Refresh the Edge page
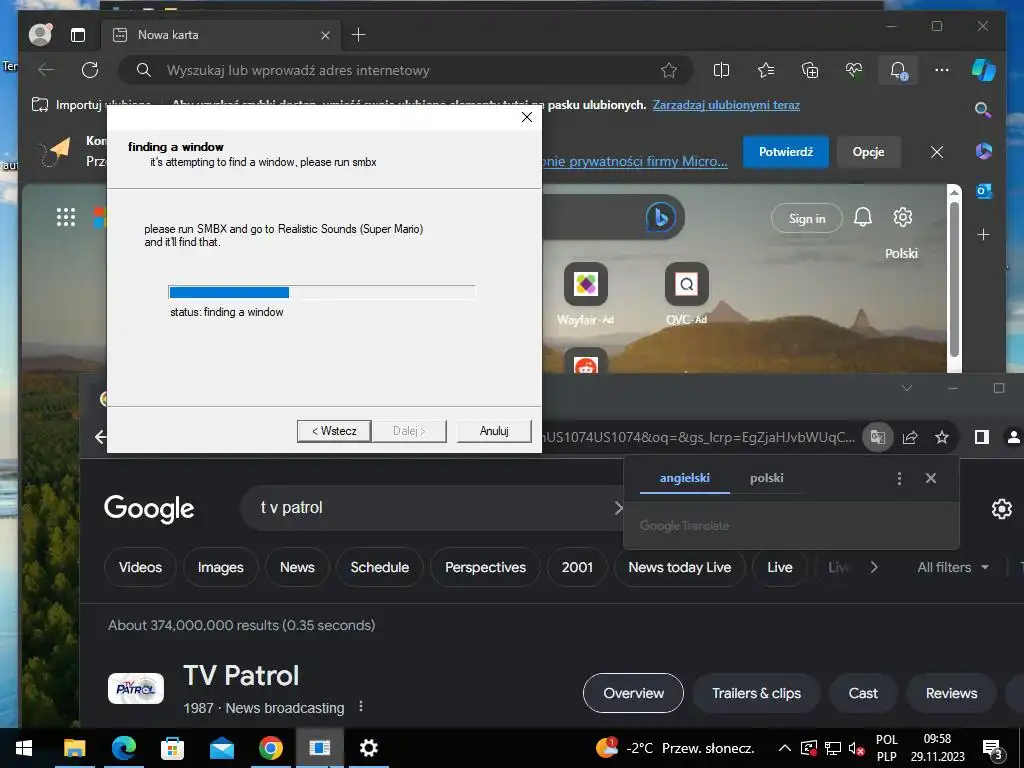1024x768 pixels. [x=90, y=70]
